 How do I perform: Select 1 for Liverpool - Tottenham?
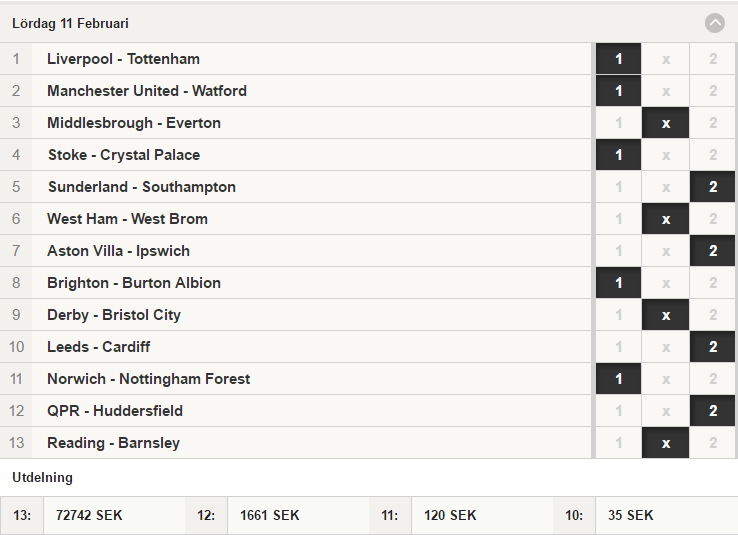(618, 59)
